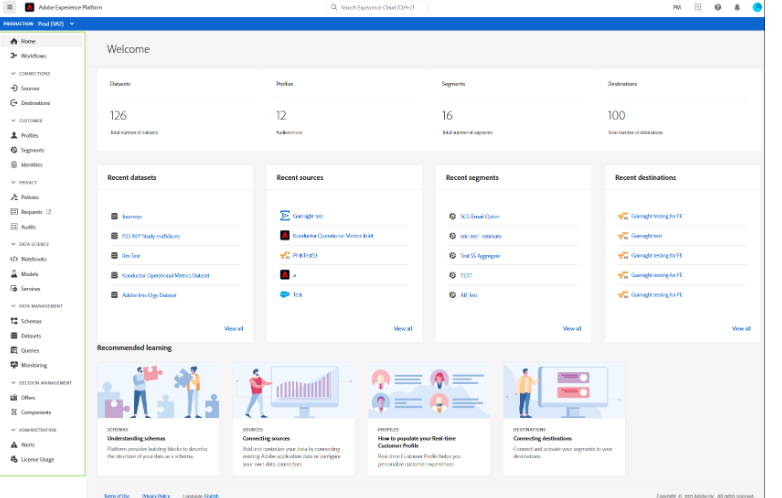Open the help question mark icon
782x498 pixels.
pos(718,7)
